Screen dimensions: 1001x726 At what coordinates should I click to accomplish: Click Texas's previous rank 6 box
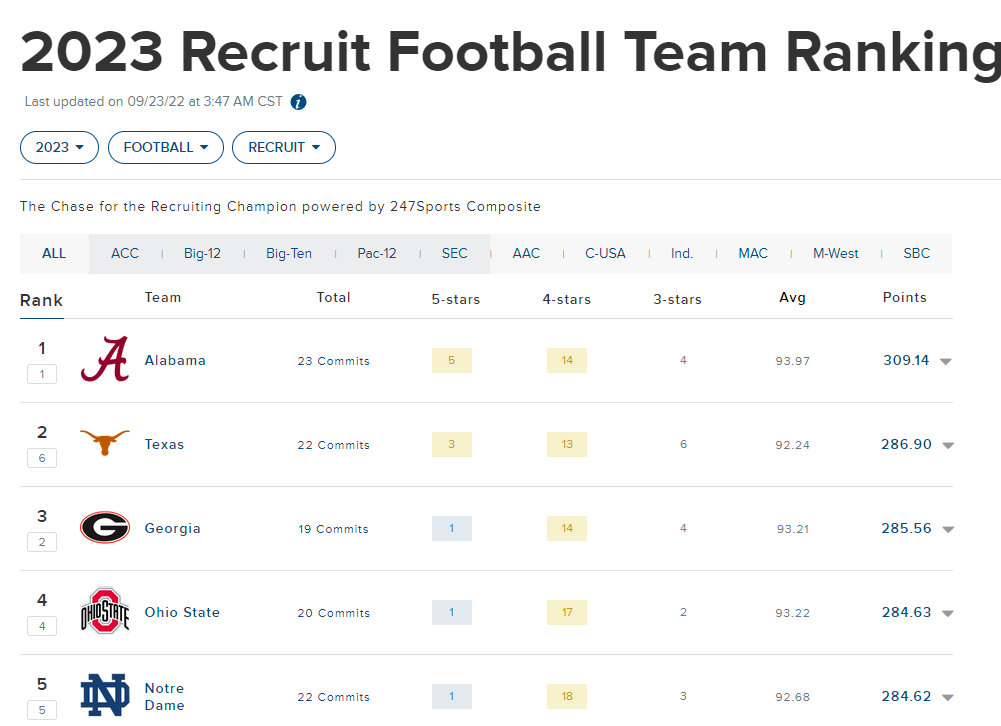click(x=41, y=458)
